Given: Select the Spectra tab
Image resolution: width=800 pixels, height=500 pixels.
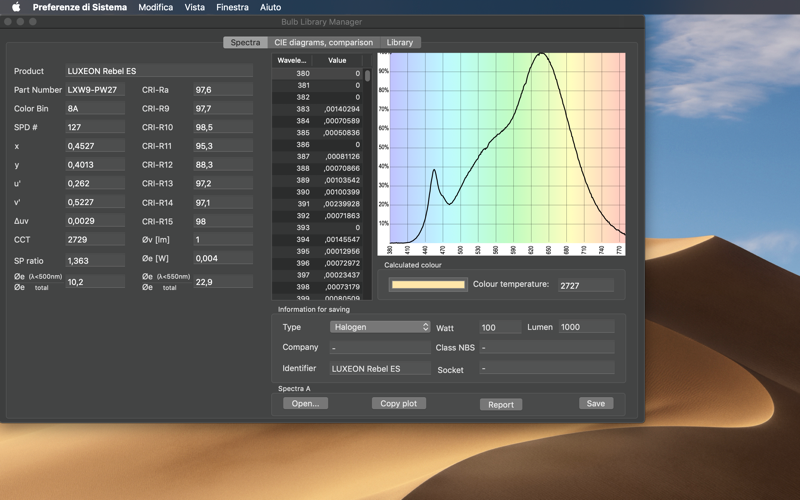Looking at the screenshot, I should tap(245, 42).
